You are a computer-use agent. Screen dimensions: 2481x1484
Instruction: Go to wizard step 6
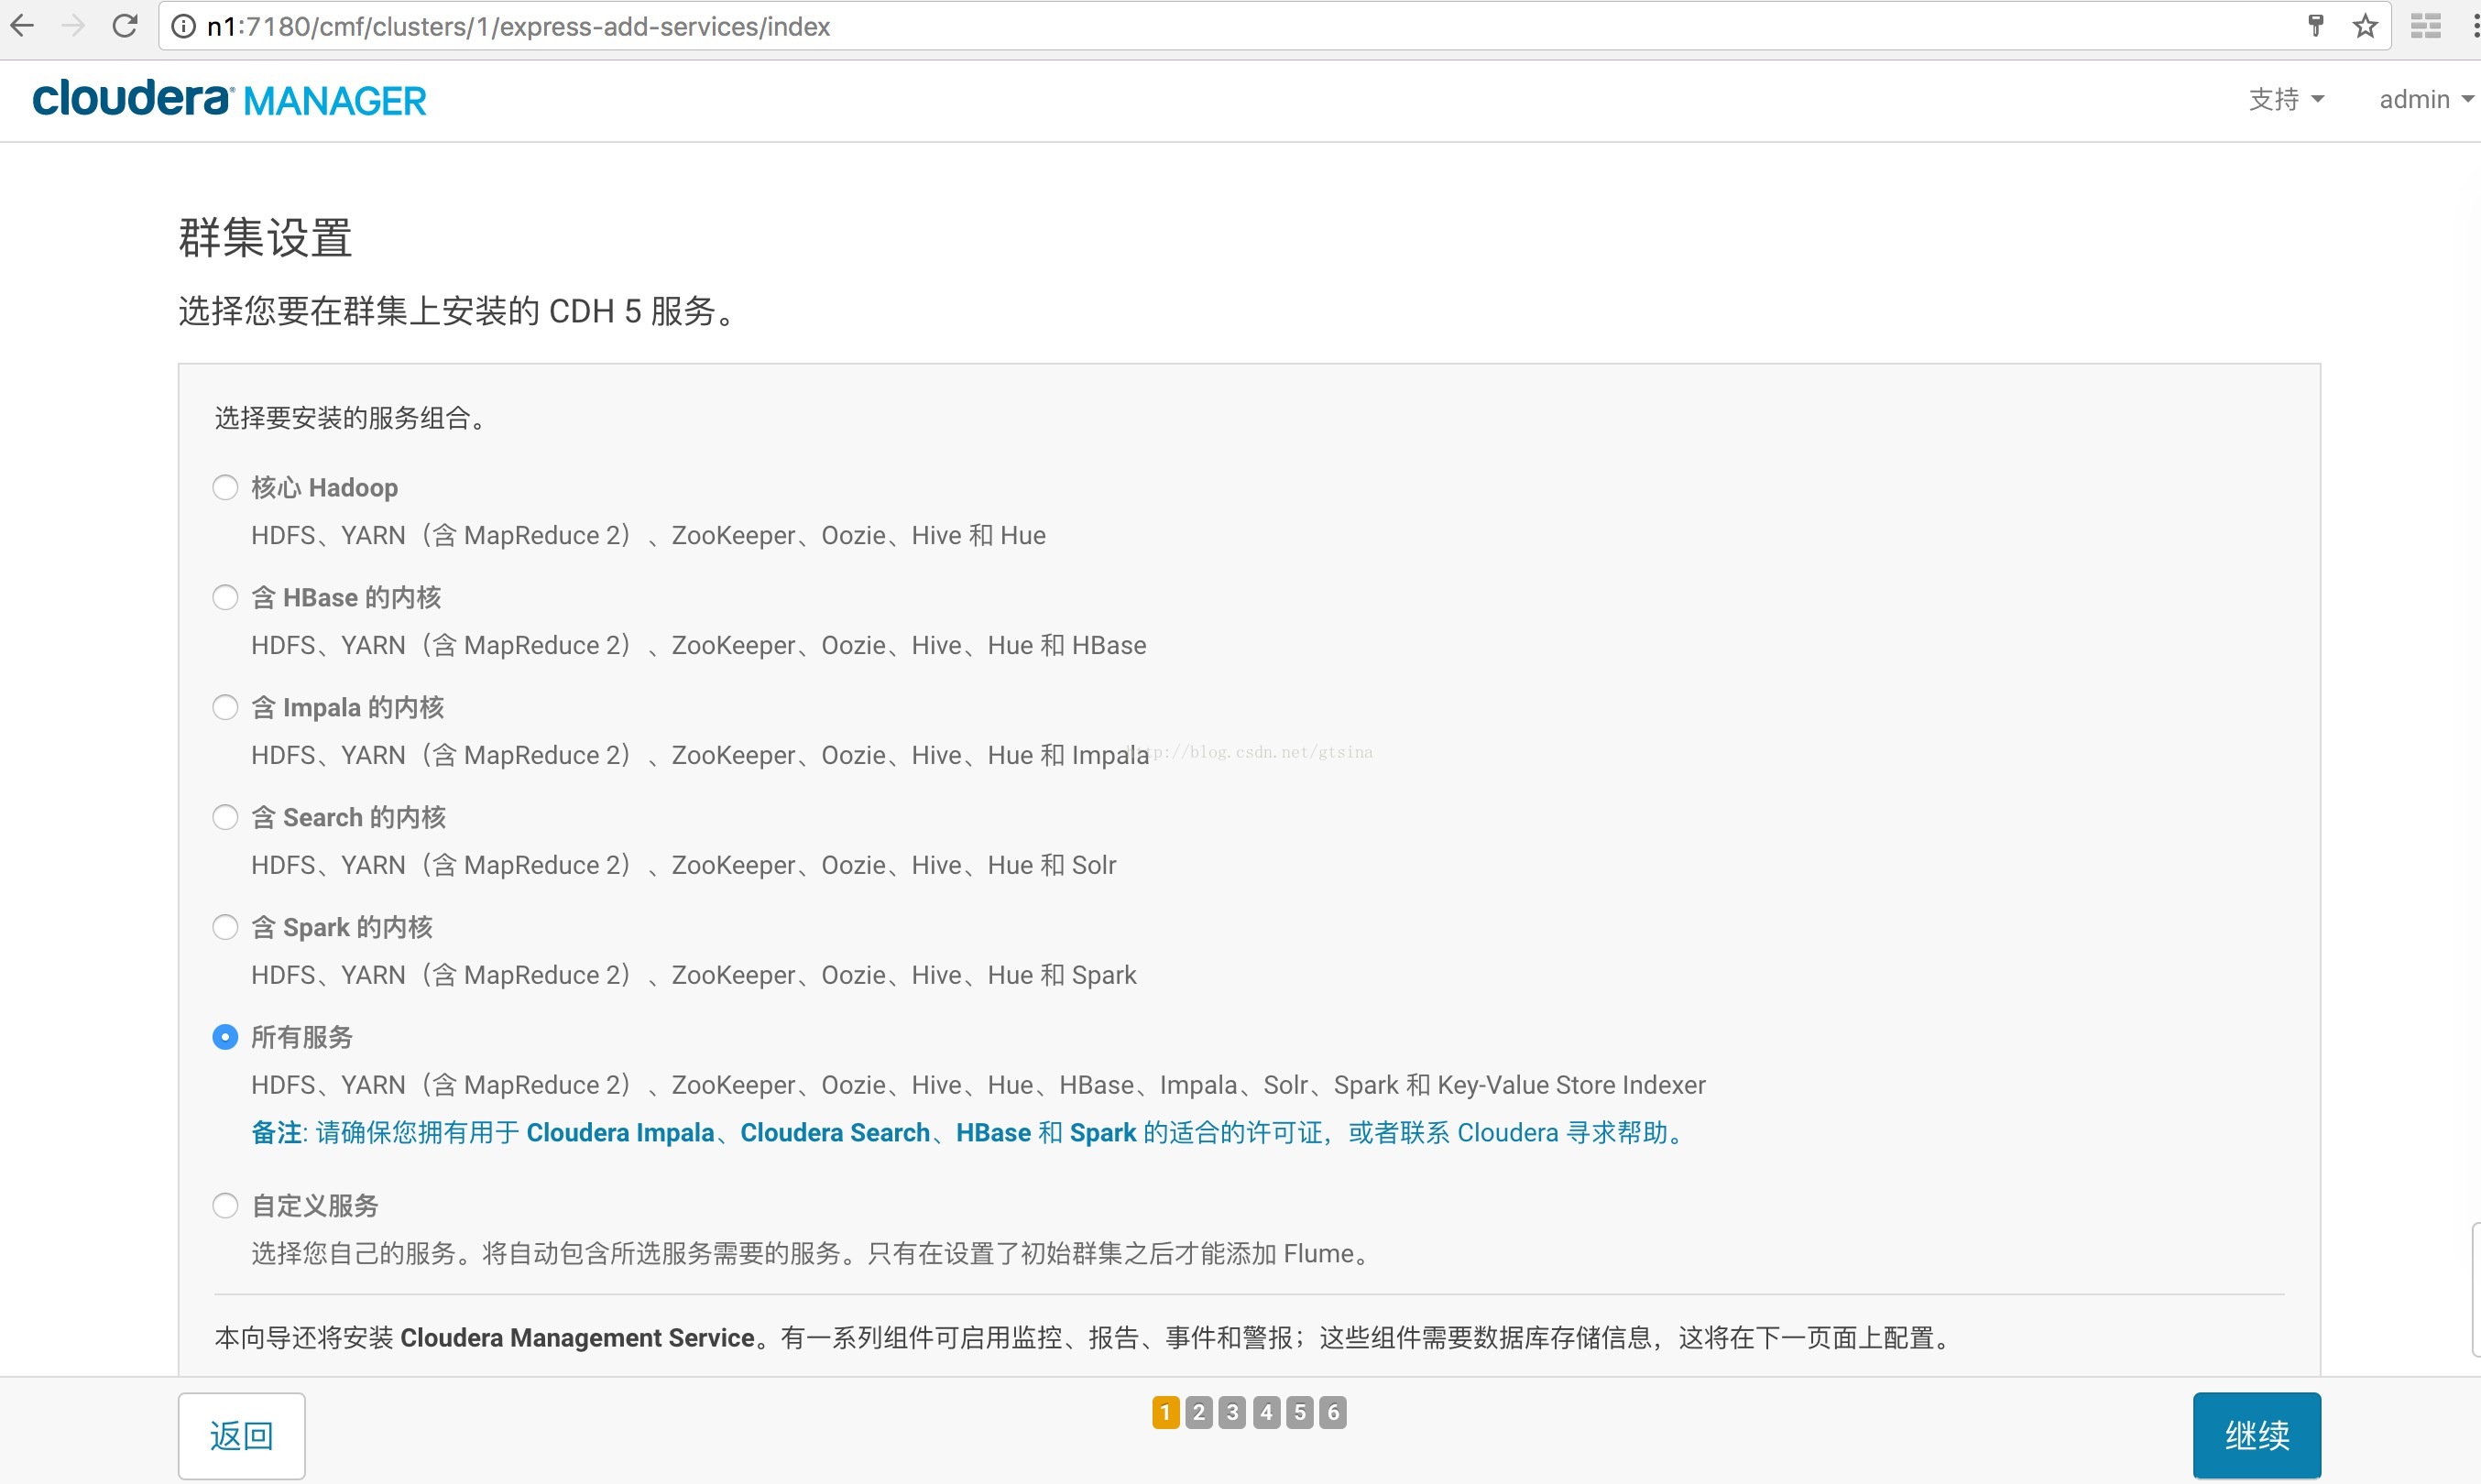coord(1333,1412)
